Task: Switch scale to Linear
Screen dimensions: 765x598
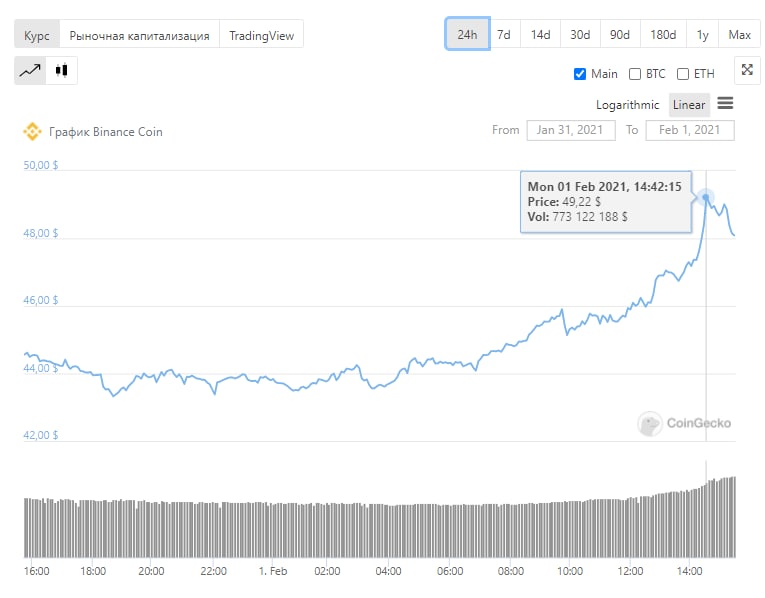Action: [x=689, y=105]
